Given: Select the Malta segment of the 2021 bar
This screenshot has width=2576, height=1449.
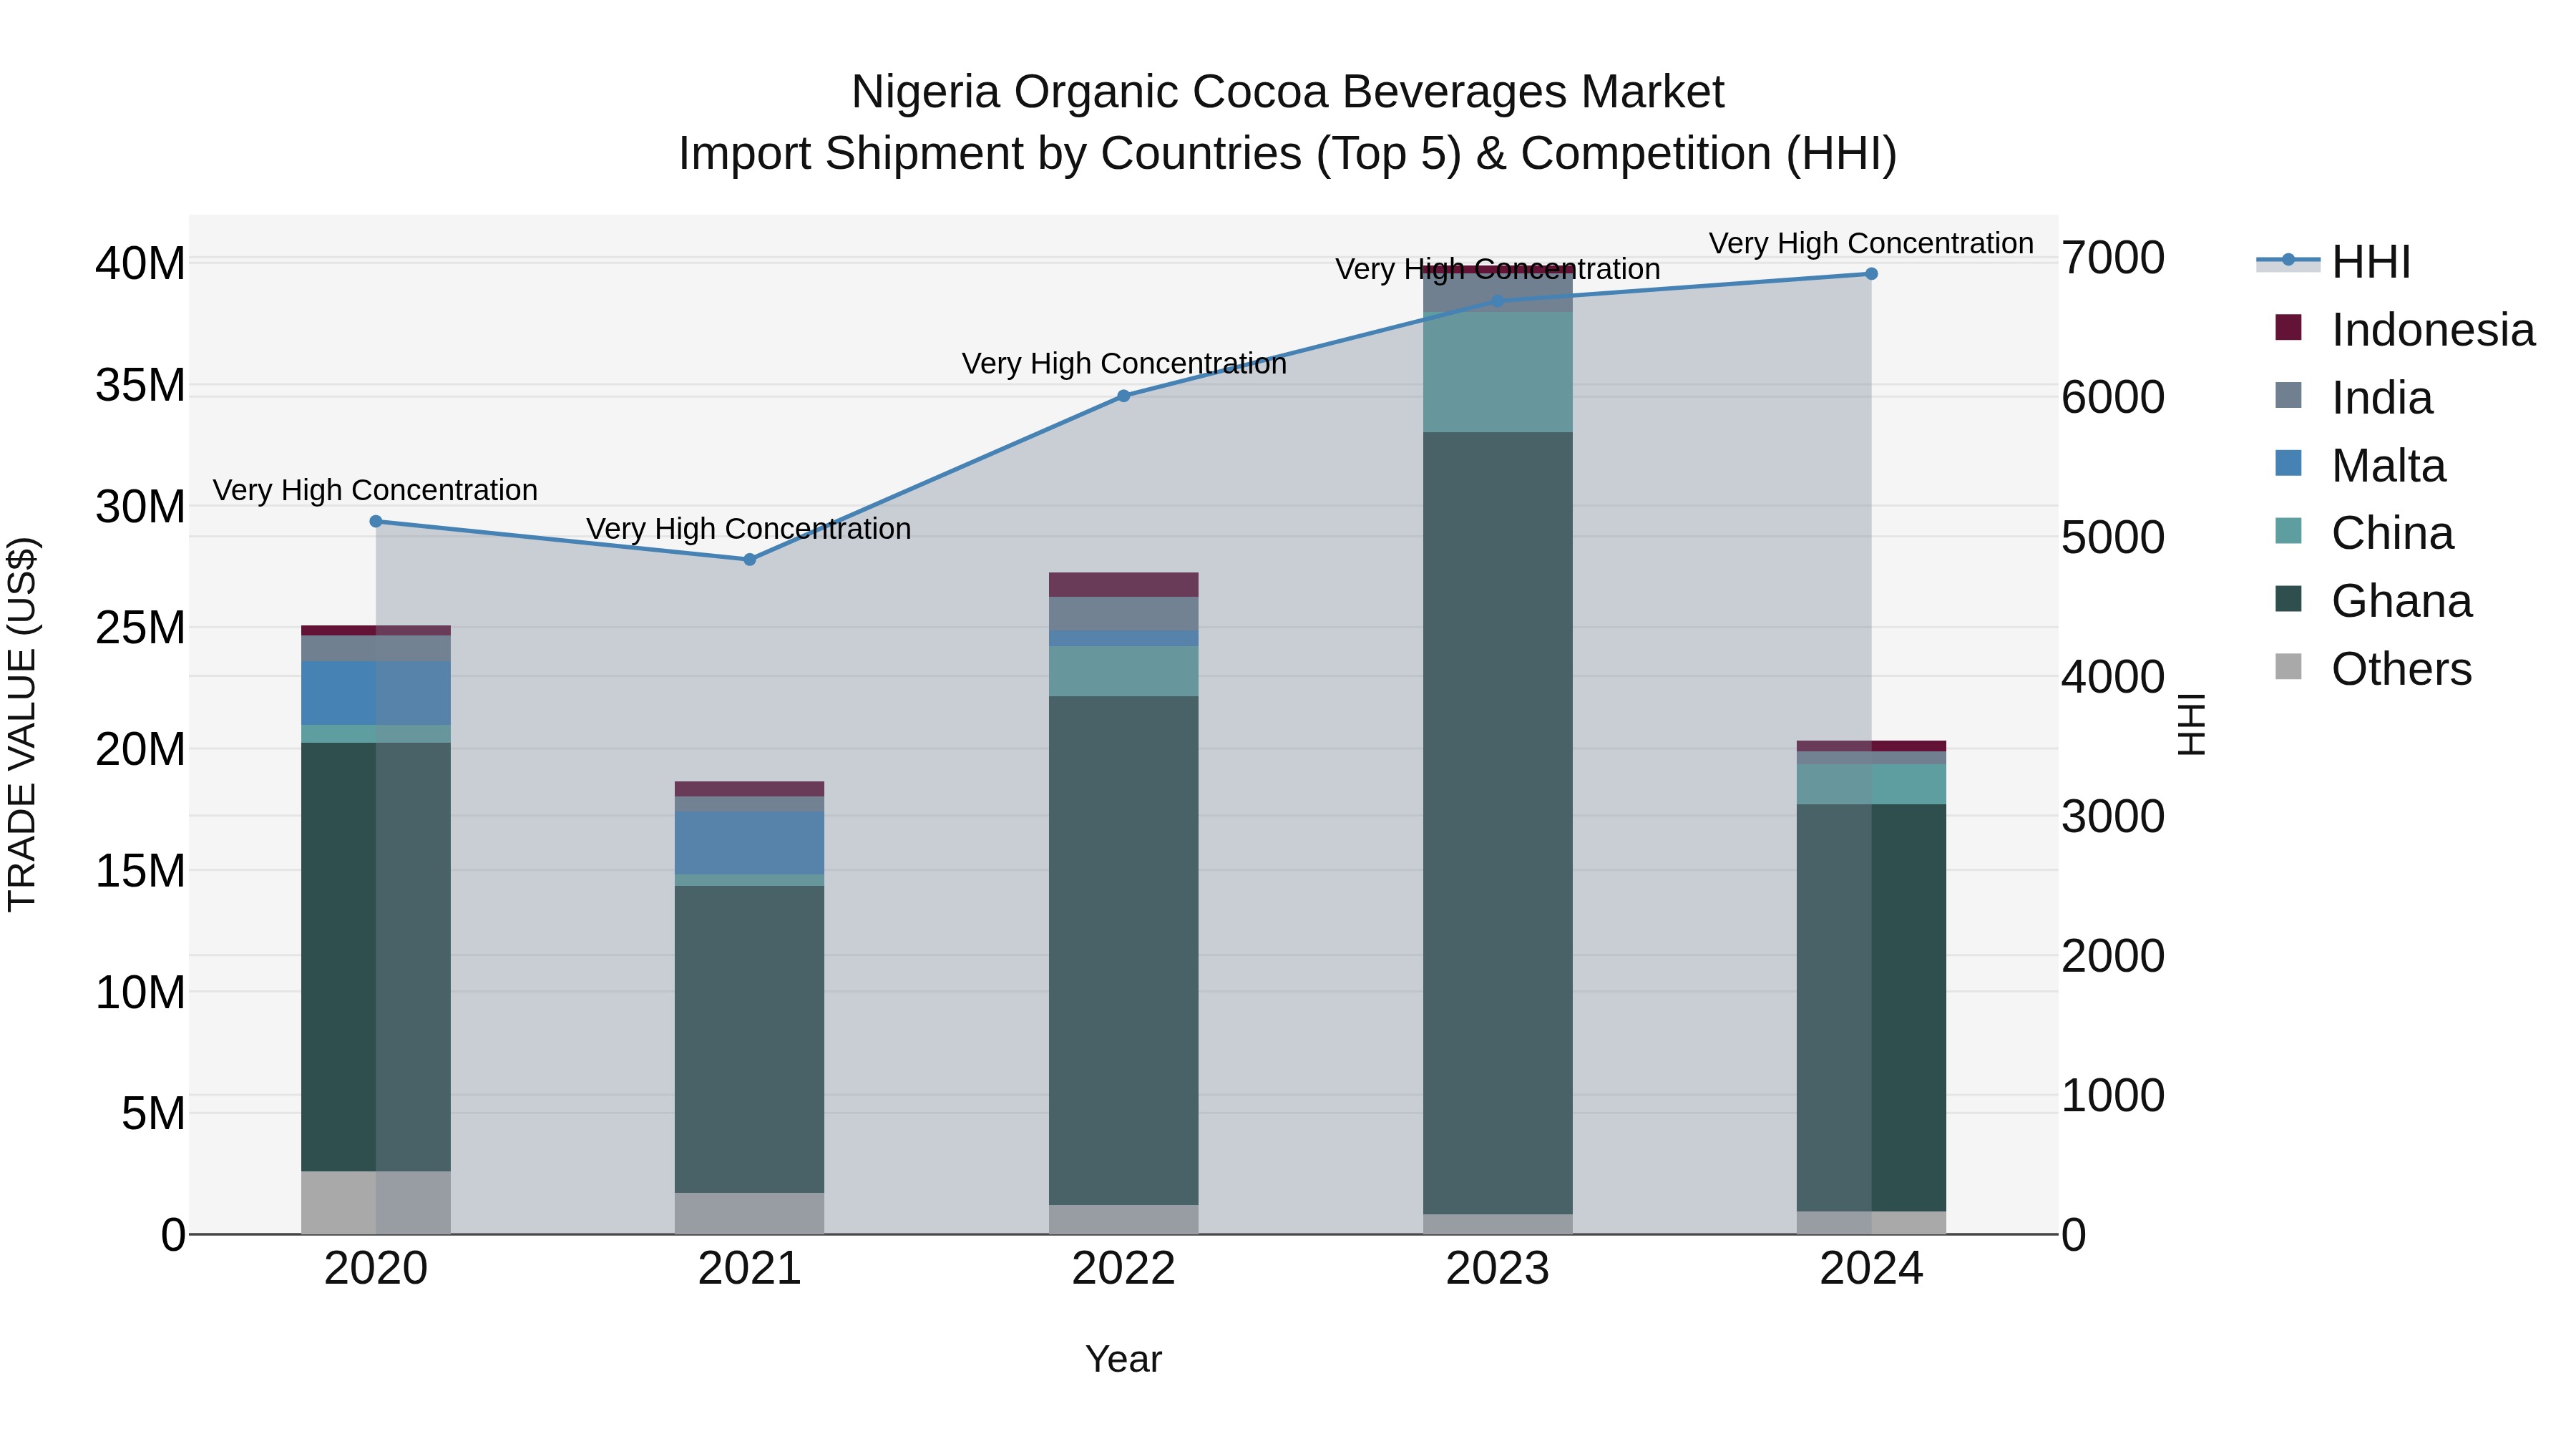Looking at the screenshot, I should click(x=750, y=843).
